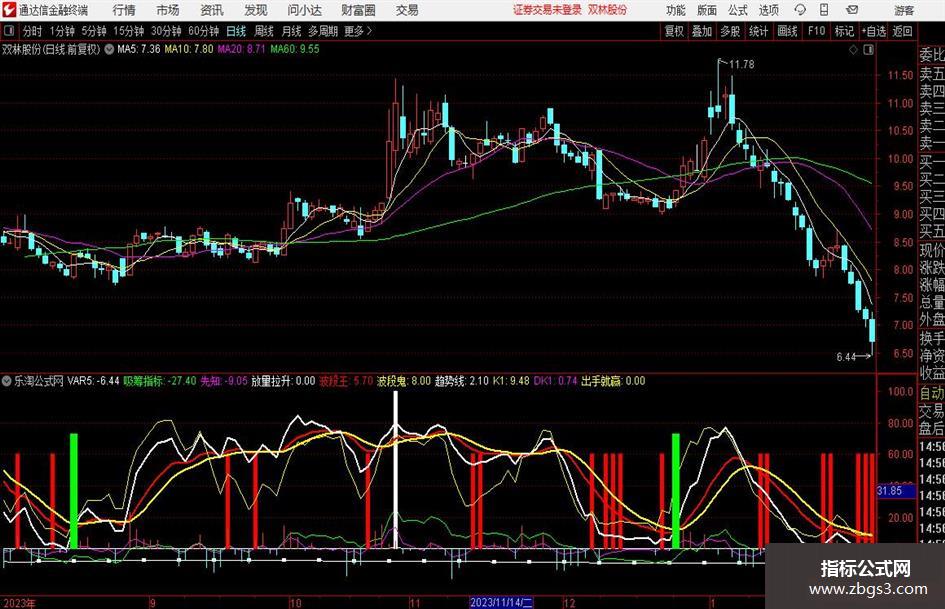Open the mobile phone icon in the title bar
The width and height of the screenshot is (945, 609).
[824, 10]
